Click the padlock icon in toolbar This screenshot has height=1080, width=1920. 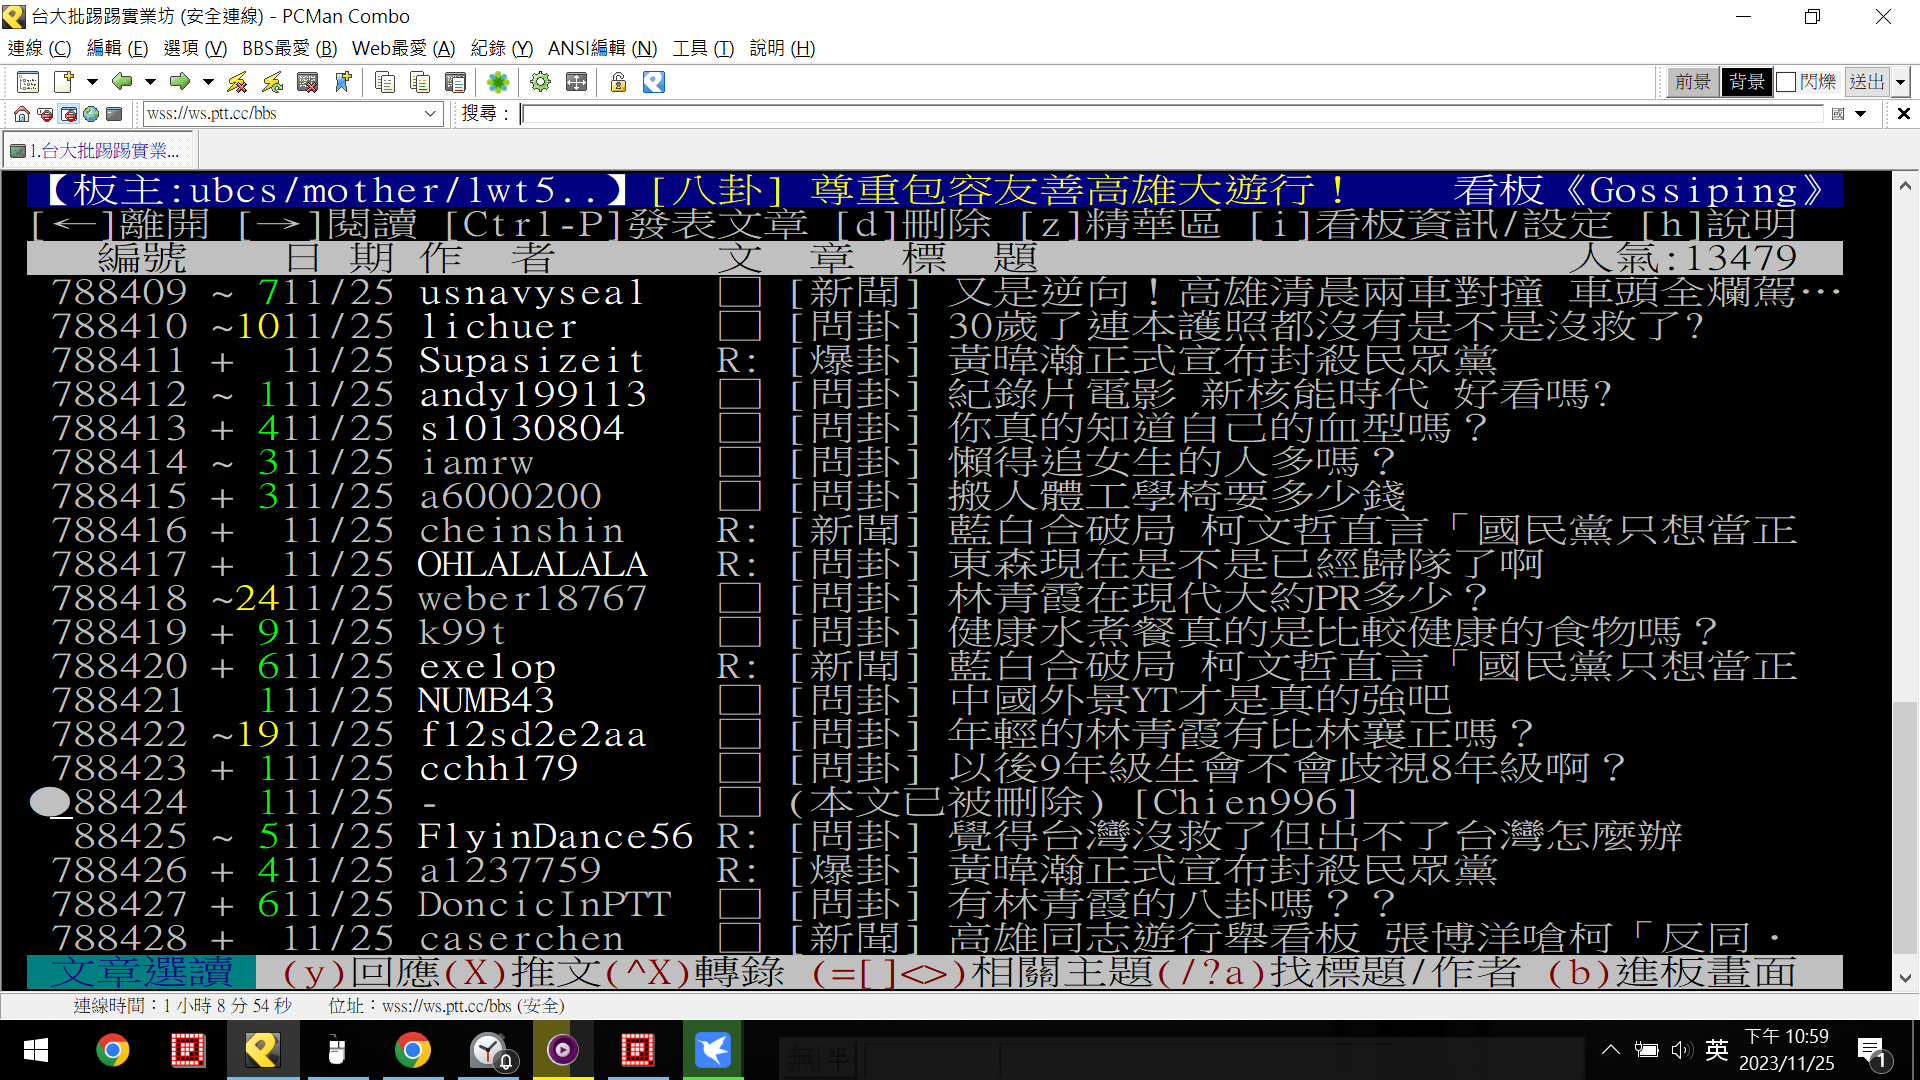pyautogui.click(x=618, y=82)
